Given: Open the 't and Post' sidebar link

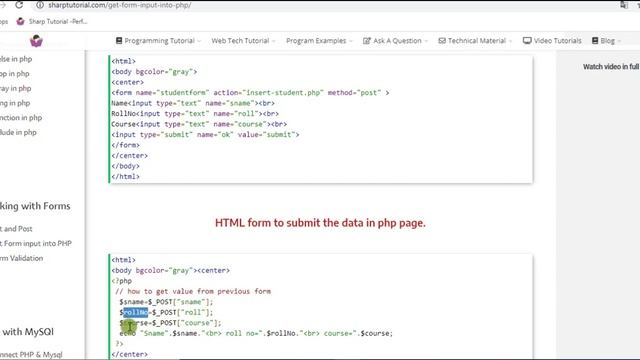Looking at the screenshot, I should pyautogui.click(x=16, y=229).
